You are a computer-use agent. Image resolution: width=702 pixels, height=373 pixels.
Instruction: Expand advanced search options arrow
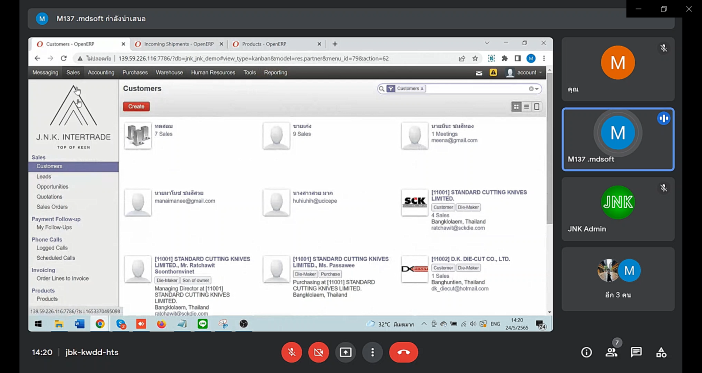pyautogui.click(x=536, y=89)
